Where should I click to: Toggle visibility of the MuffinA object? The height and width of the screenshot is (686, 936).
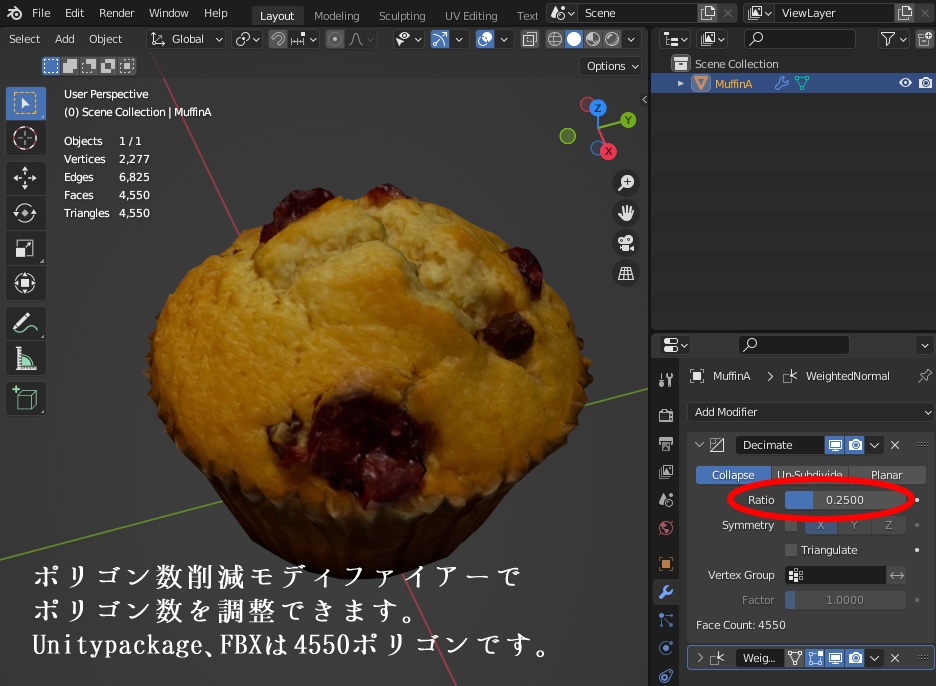pyautogui.click(x=904, y=82)
